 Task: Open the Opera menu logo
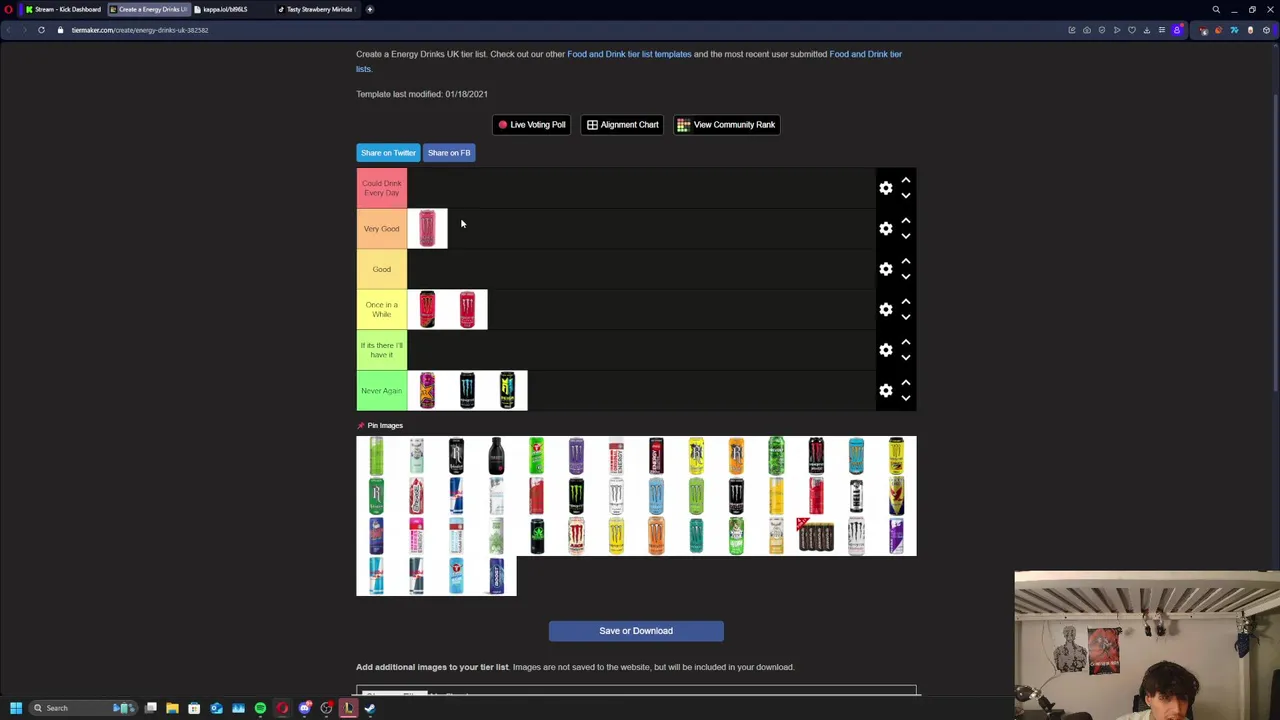(x=8, y=9)
